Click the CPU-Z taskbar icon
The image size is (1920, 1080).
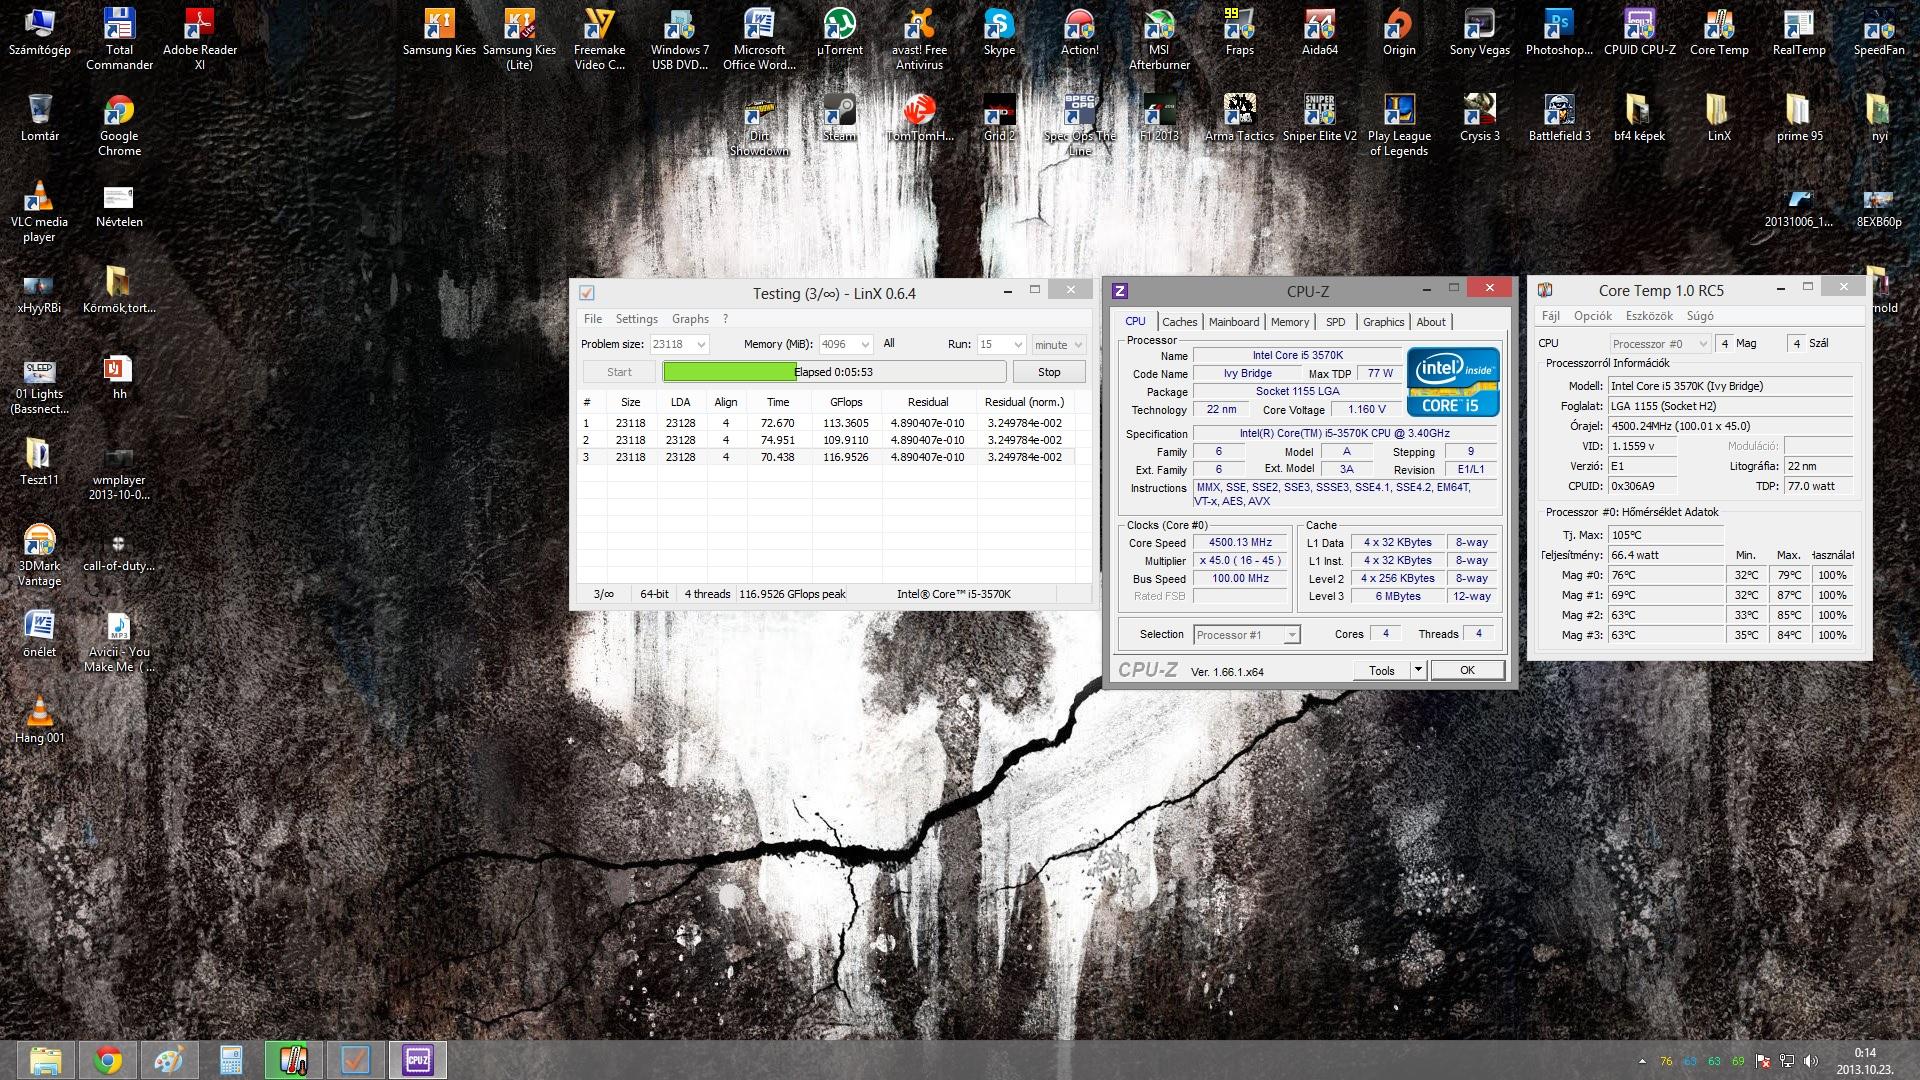417,1060
